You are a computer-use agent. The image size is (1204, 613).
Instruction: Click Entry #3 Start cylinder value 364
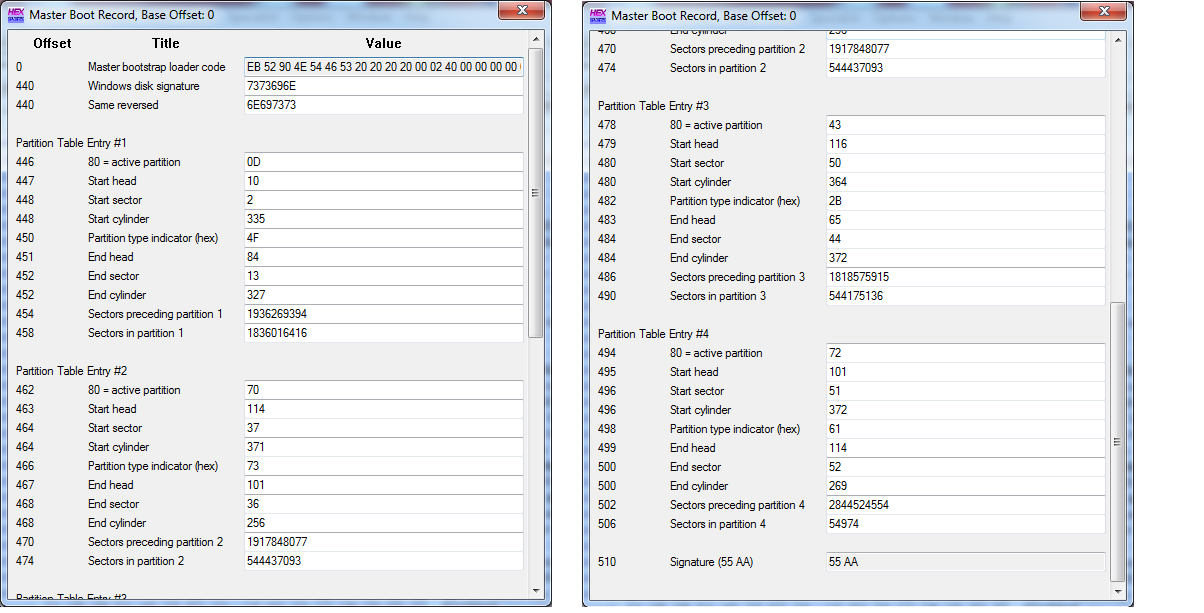pyautogui.click(x=965, y=182)
